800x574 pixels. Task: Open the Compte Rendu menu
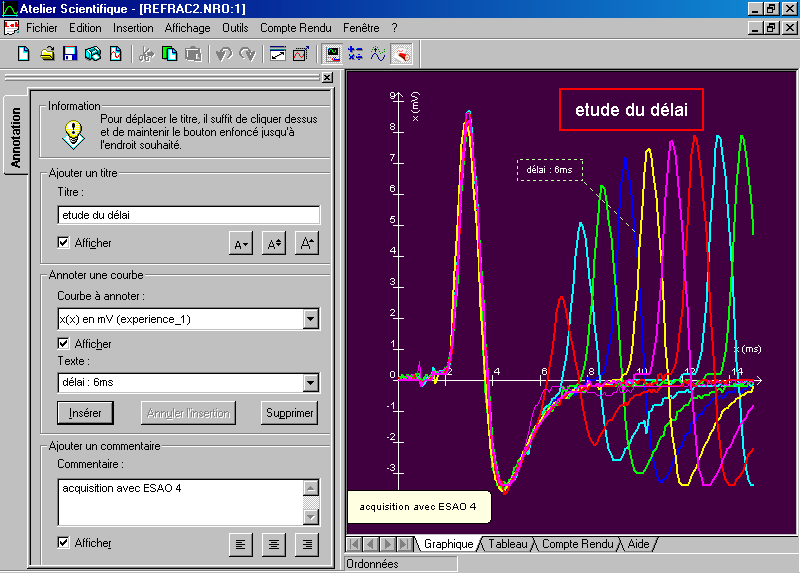[296, 28]
